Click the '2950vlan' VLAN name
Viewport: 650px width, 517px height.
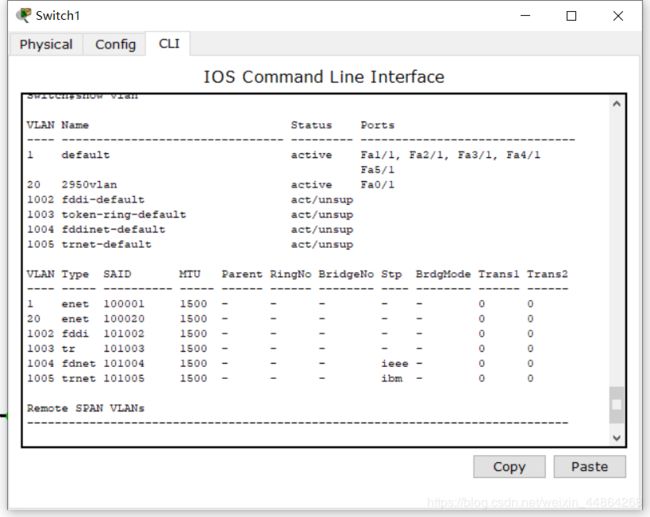pyautogui.click(x=89, y=184)
